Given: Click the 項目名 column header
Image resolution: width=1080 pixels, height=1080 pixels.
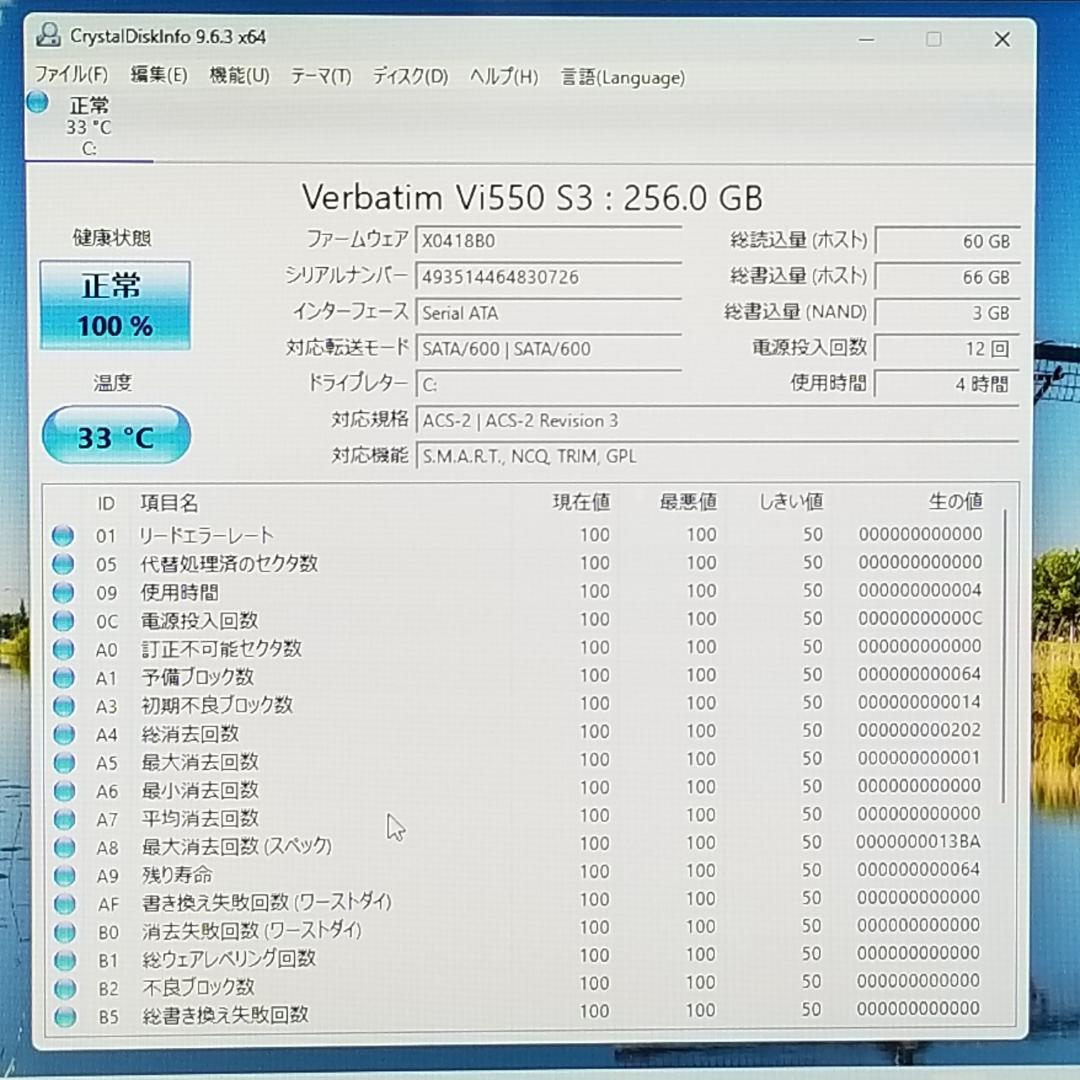Looking at the screenshot, I should click(x=169, y=503).
